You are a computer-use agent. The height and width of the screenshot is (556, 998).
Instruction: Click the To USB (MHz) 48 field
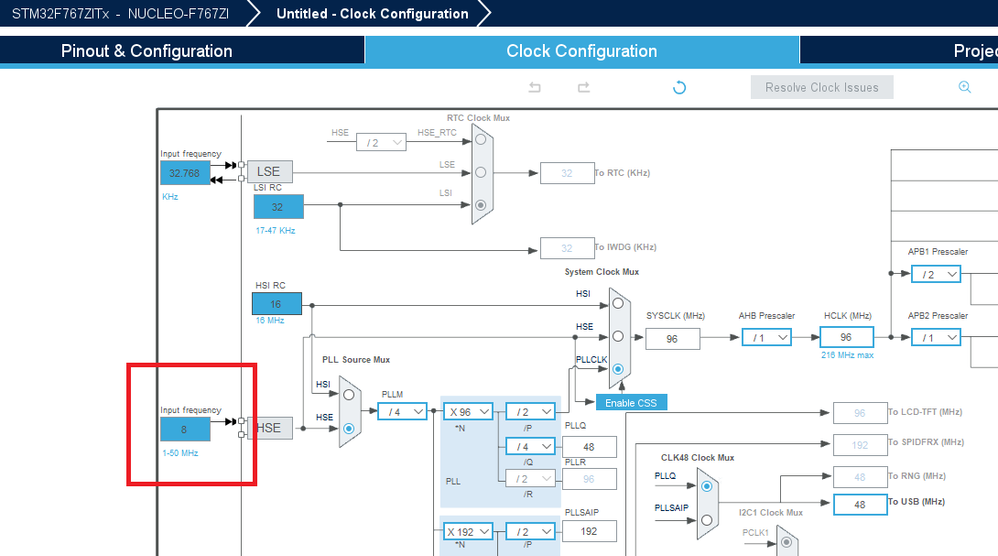pyautogui.click(x=860, y=504)
